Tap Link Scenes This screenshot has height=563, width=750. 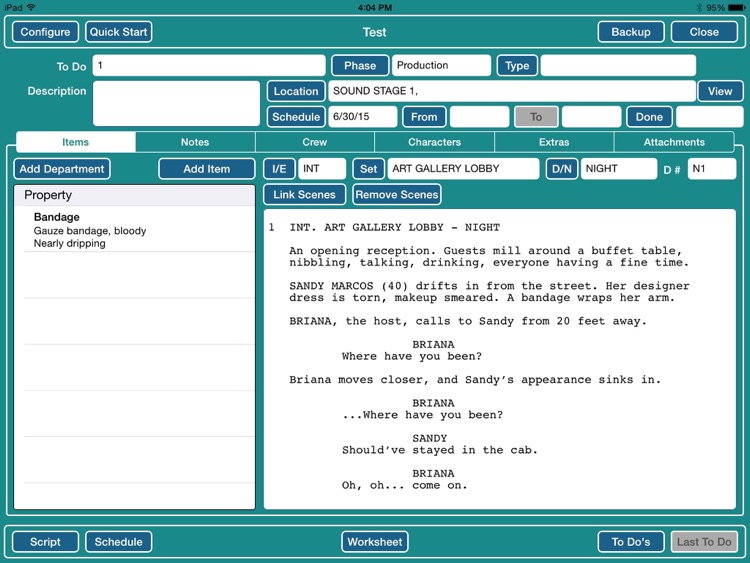tap(304, 195)
